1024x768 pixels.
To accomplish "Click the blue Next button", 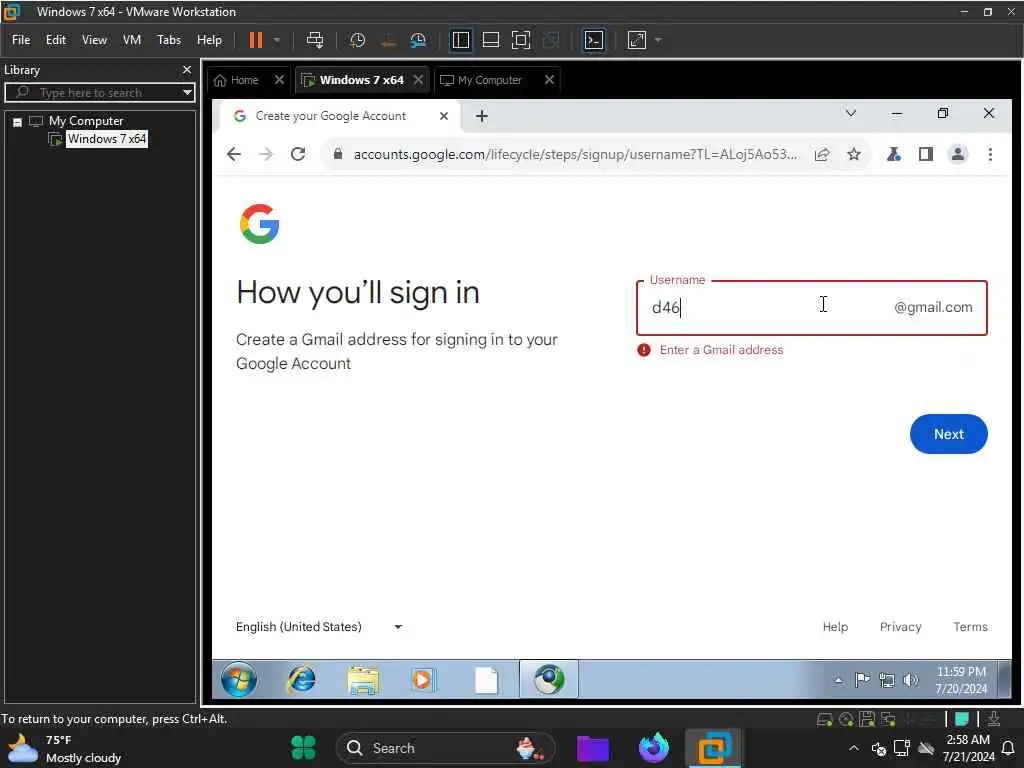I will click(x=948, y=434).
